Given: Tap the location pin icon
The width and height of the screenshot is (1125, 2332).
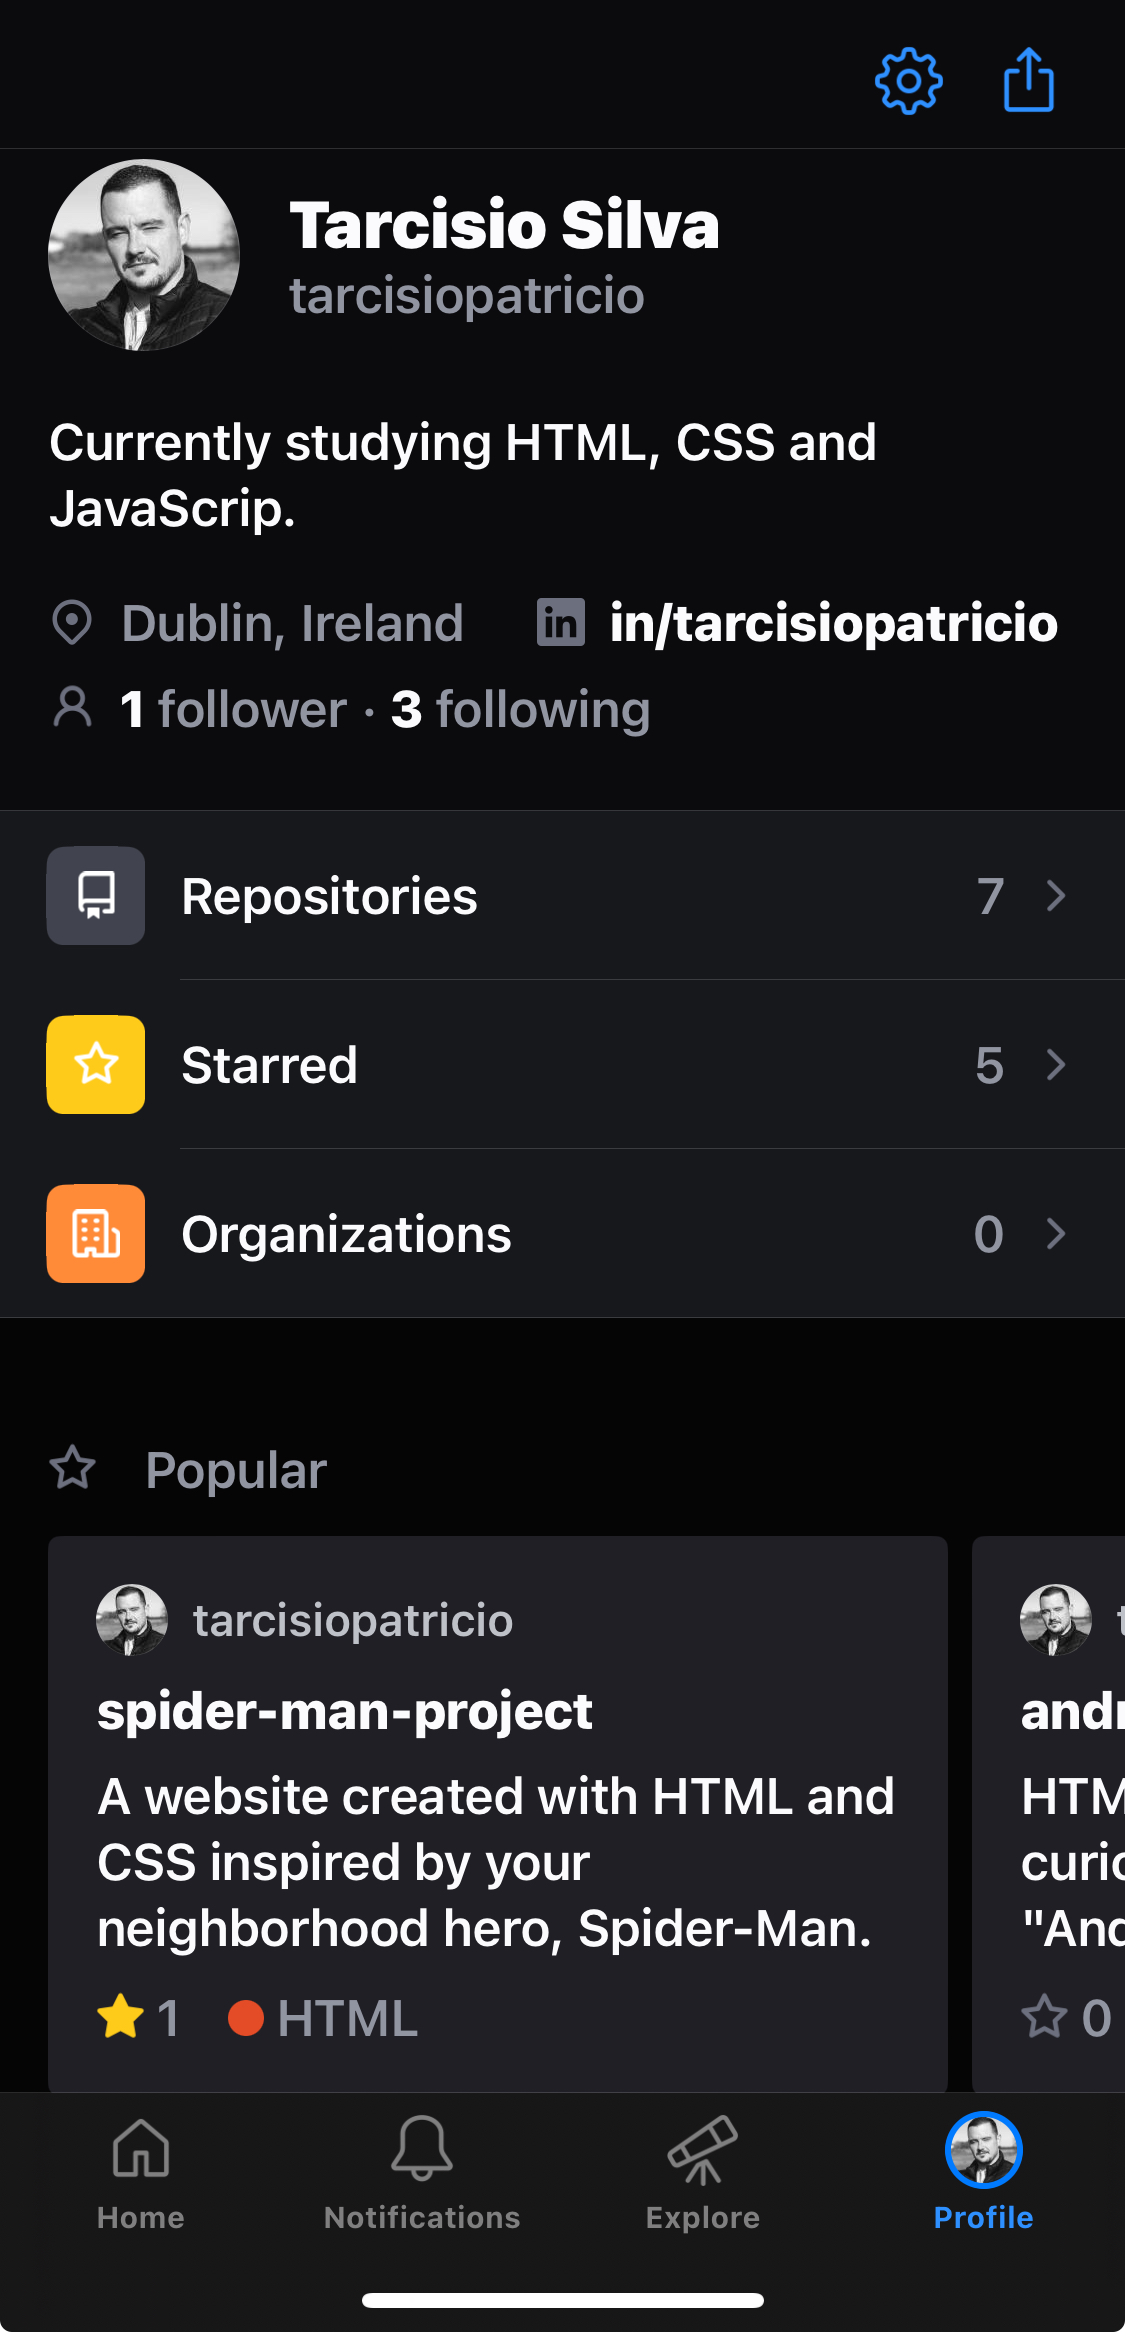Looking at the screenshot, I should pyautogui.click(x=72, y=623).
